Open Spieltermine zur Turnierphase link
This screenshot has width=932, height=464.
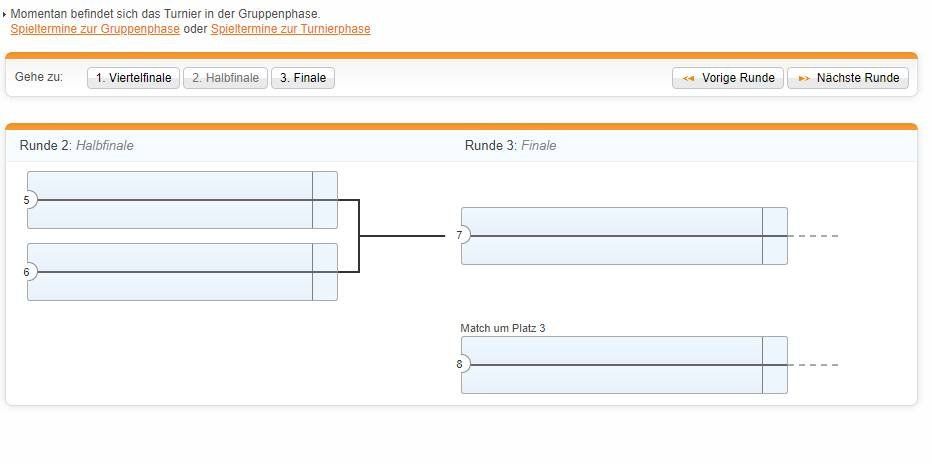pyautogui.click(x=290, y=29)
